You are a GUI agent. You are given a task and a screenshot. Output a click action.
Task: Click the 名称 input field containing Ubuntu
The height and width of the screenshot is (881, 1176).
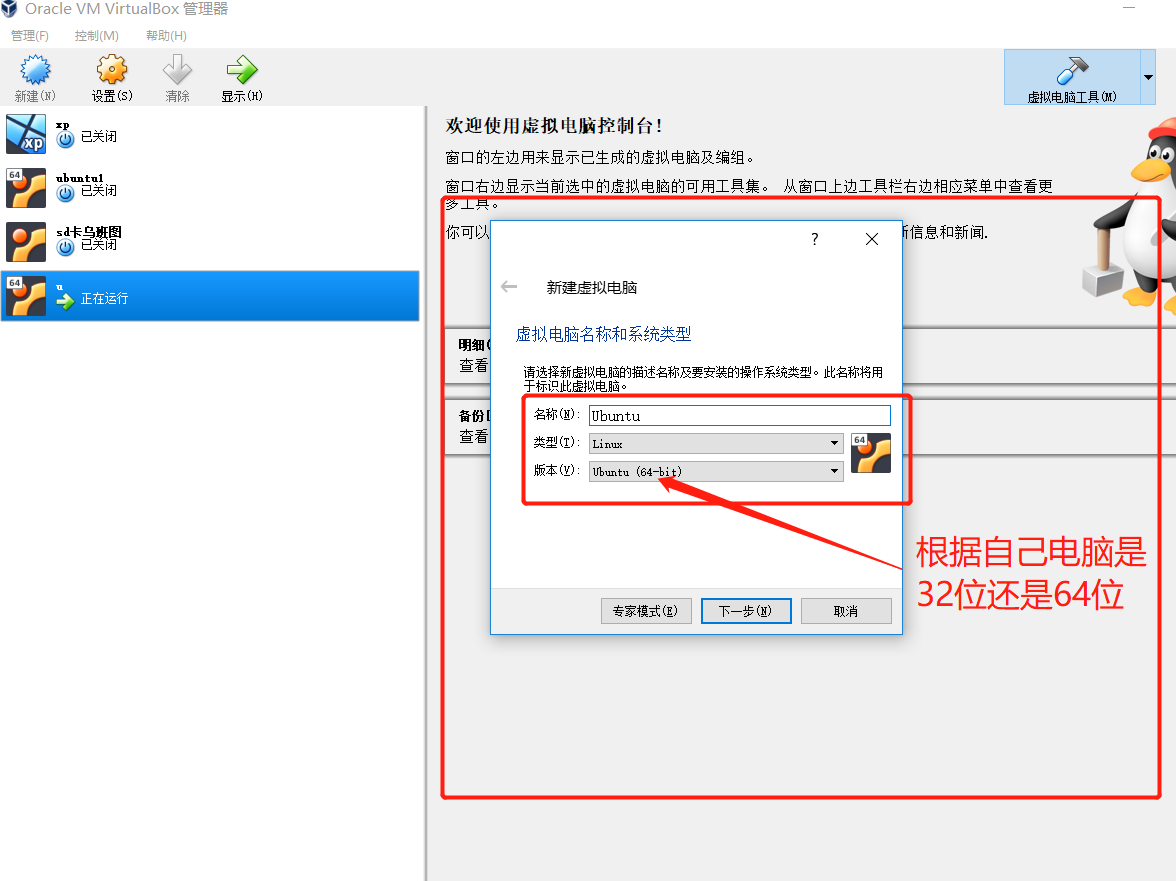740,415
